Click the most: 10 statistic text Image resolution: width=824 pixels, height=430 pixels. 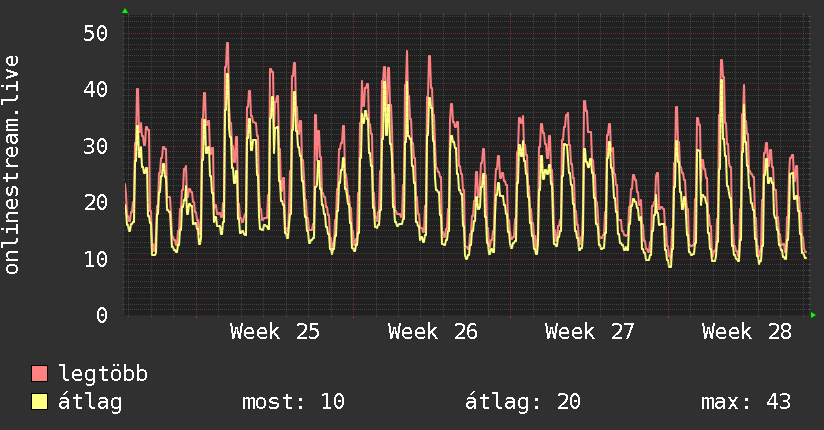[293, 402]
